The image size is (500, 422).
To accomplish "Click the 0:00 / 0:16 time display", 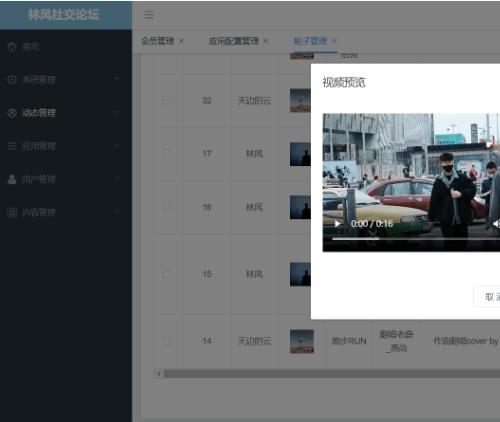I will [x=372, y=224].
